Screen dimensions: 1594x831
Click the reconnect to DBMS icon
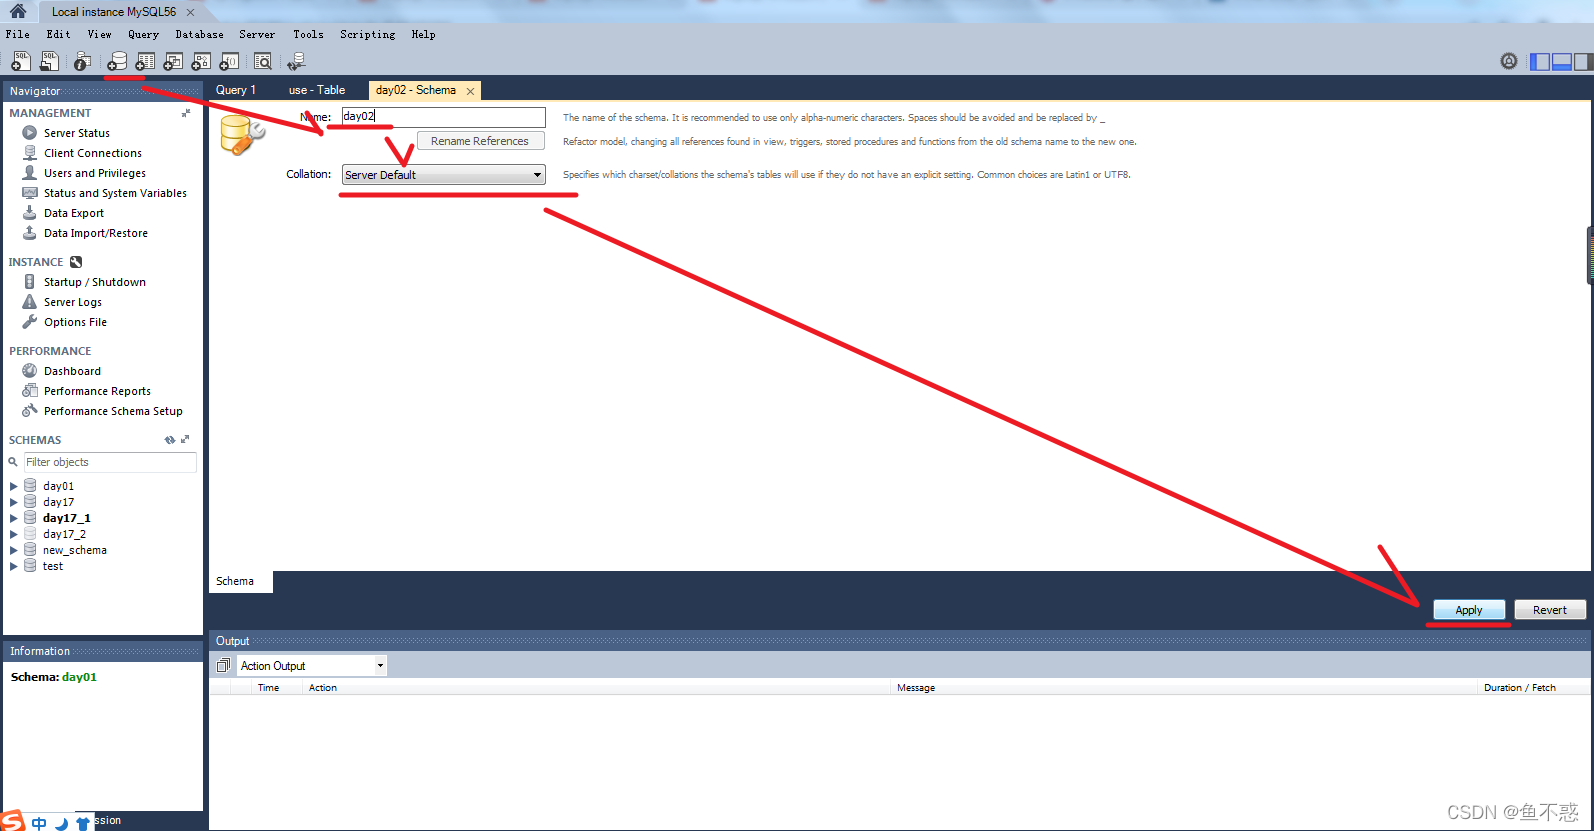point(296,62)
